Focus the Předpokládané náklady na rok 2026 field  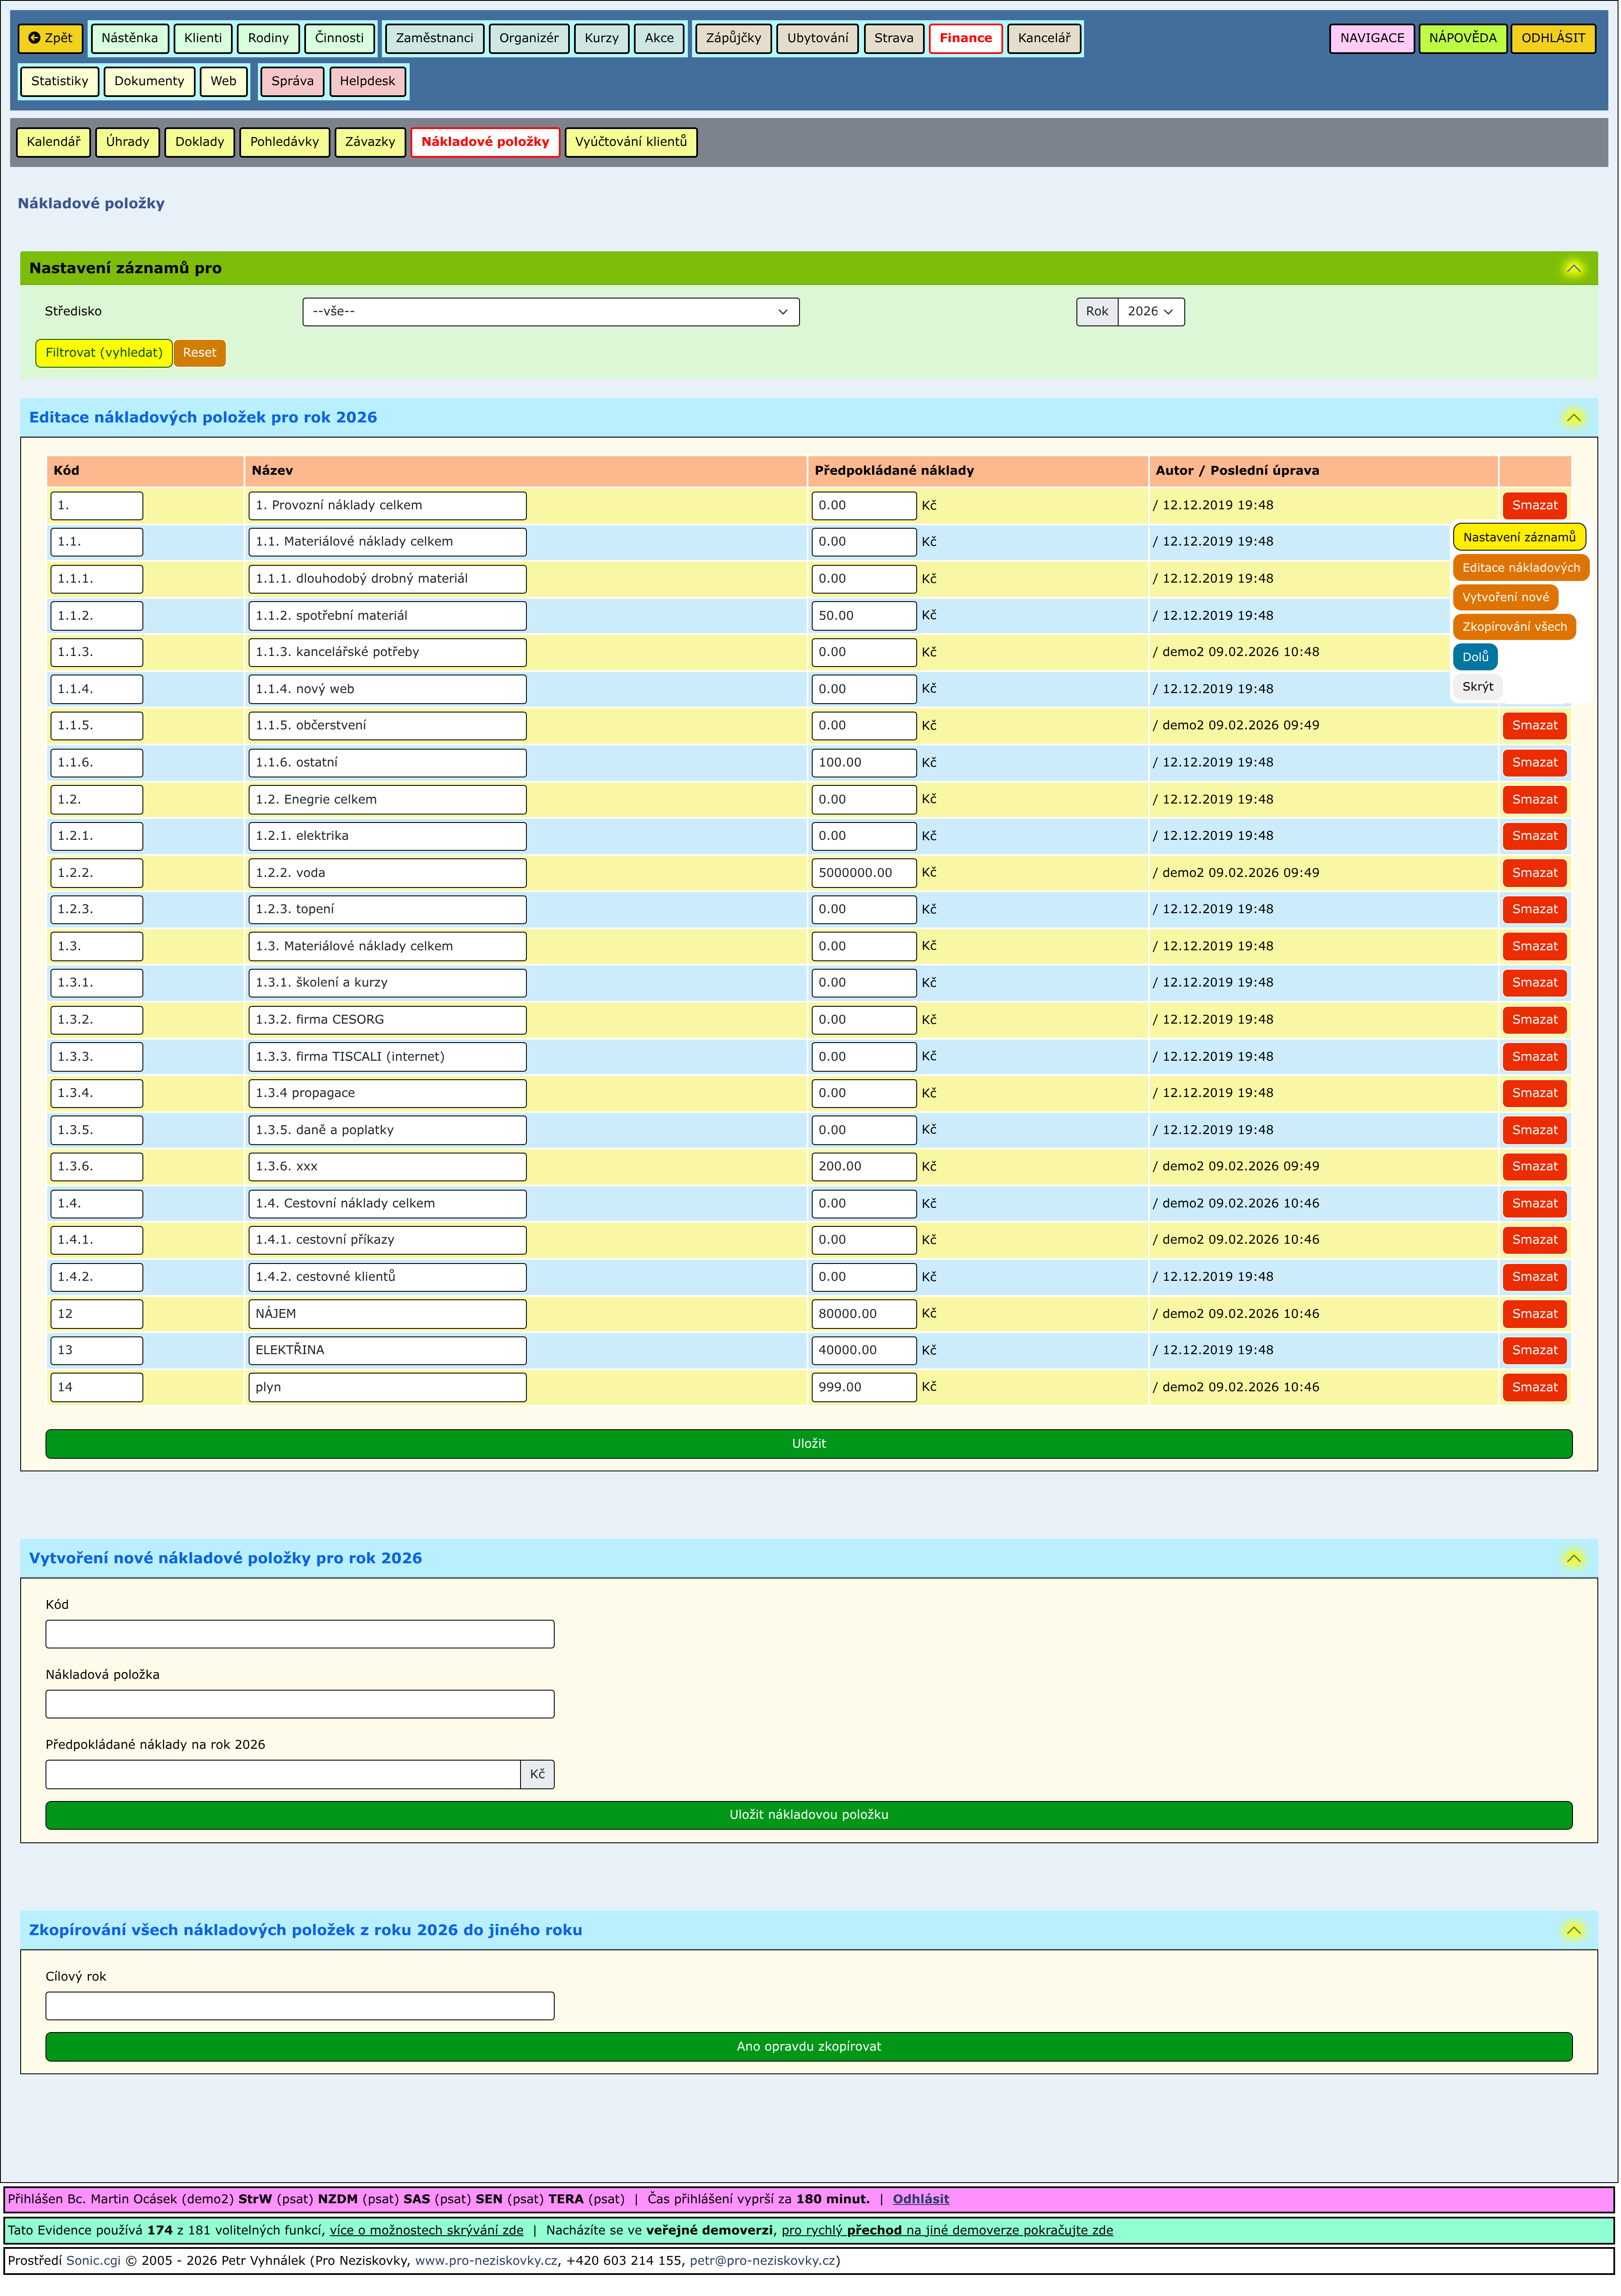click(283, 1775)
